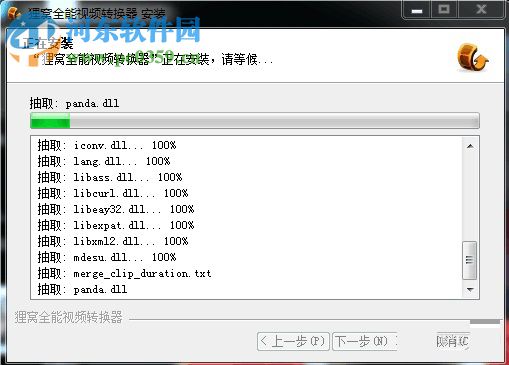Select the iconv.dll log row

(107, 145)
